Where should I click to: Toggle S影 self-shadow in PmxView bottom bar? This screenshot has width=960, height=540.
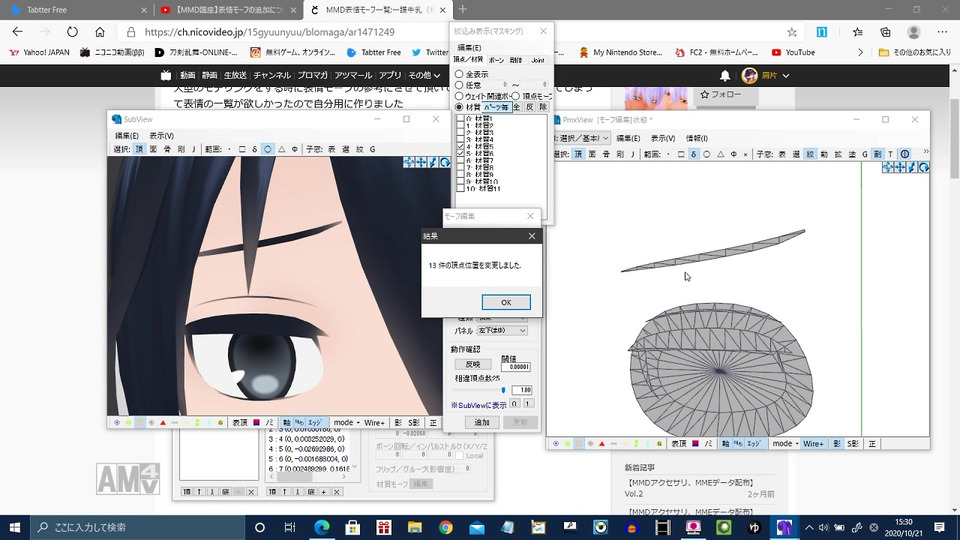(852, 444)
